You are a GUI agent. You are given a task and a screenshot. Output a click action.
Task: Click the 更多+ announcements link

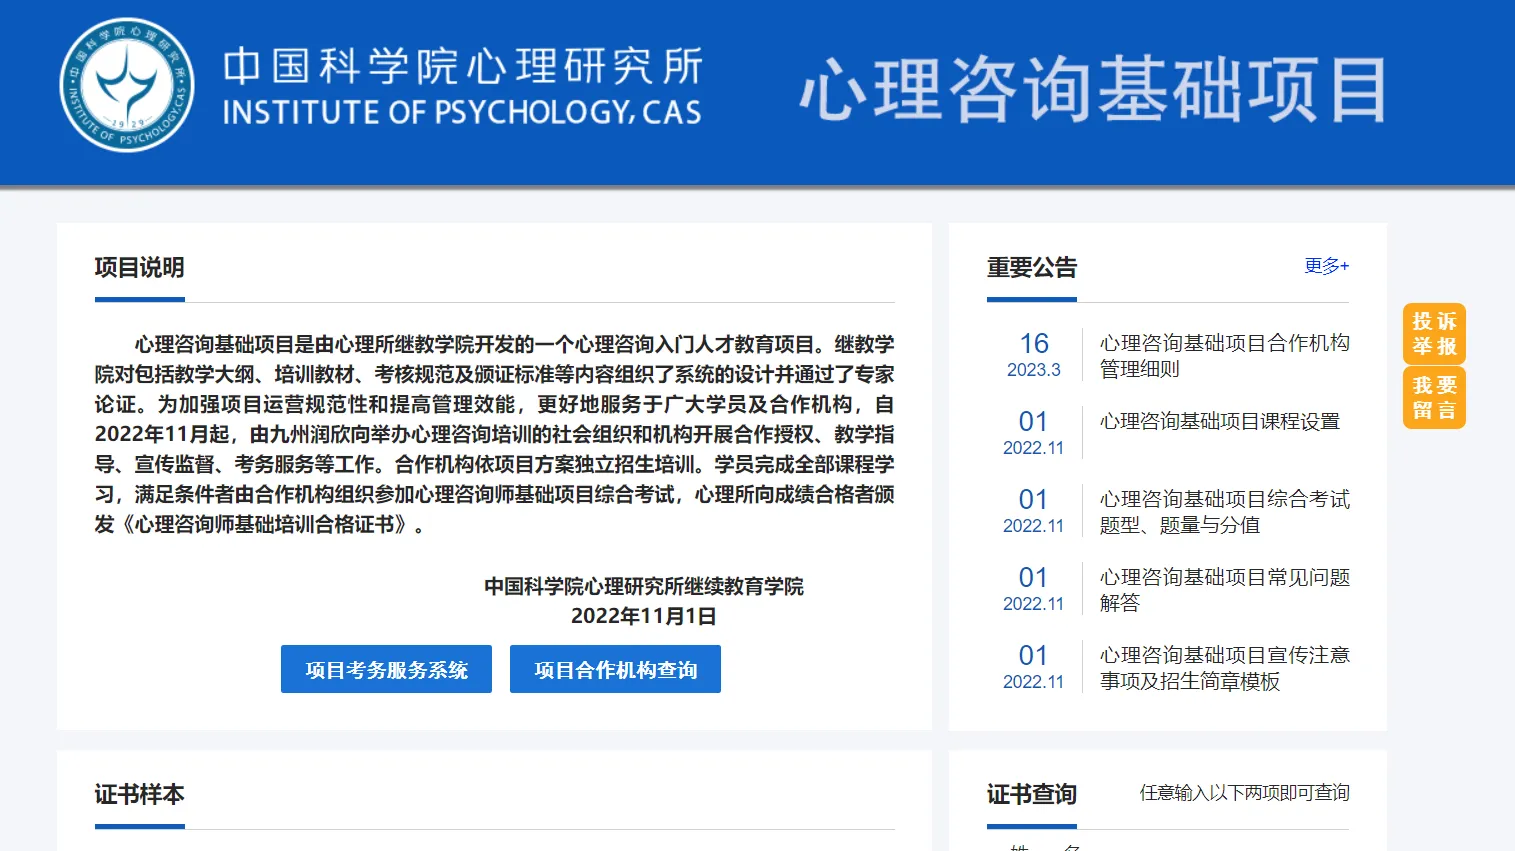click(x=1326, y=266)
